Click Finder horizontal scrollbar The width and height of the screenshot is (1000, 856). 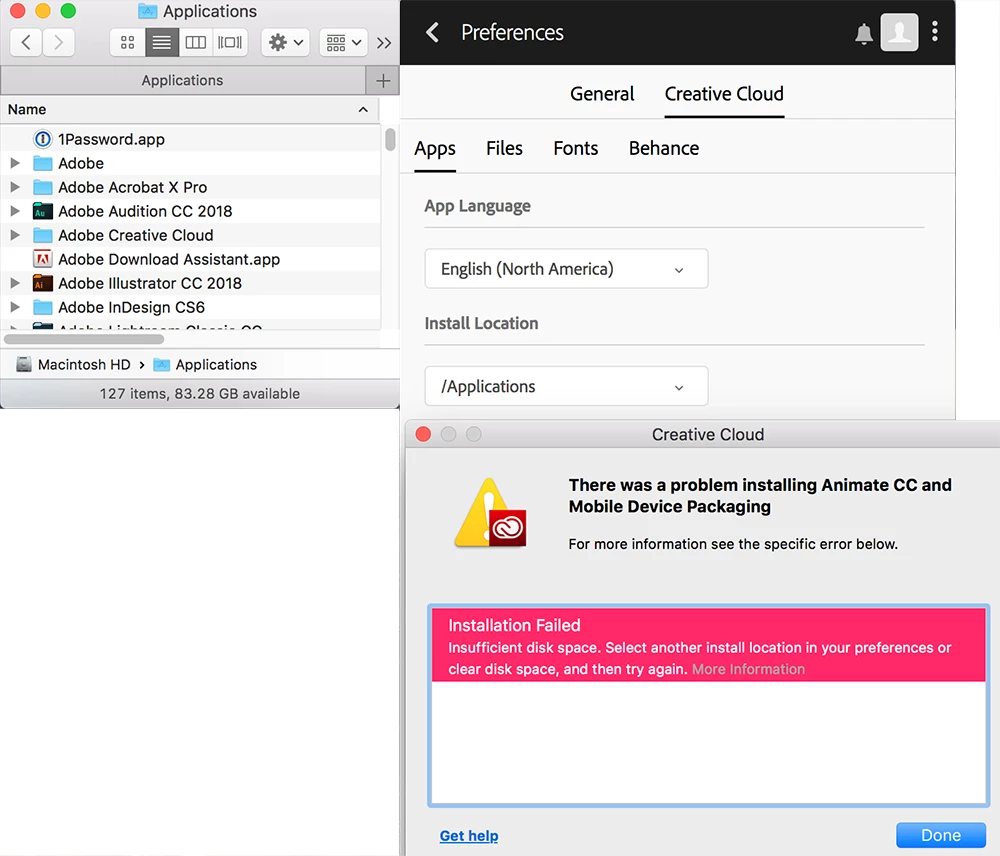84,339
